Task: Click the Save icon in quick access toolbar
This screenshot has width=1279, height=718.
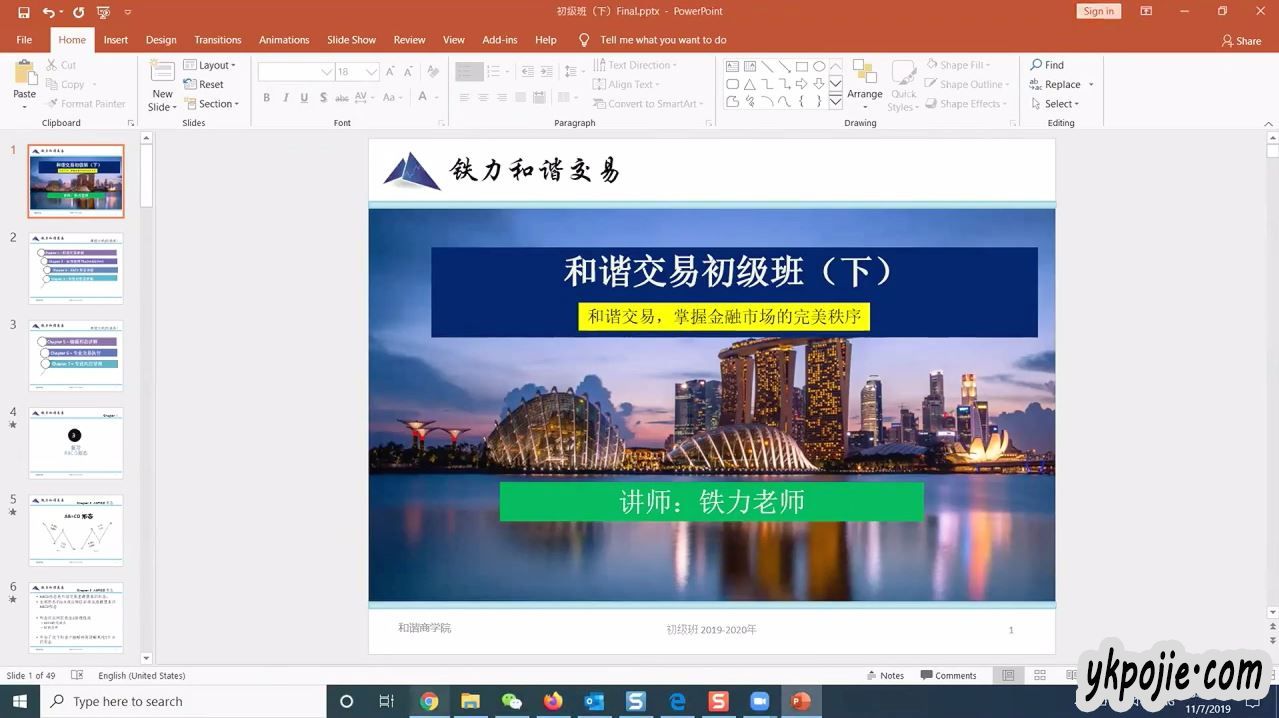Action: (x=24, y=12)
